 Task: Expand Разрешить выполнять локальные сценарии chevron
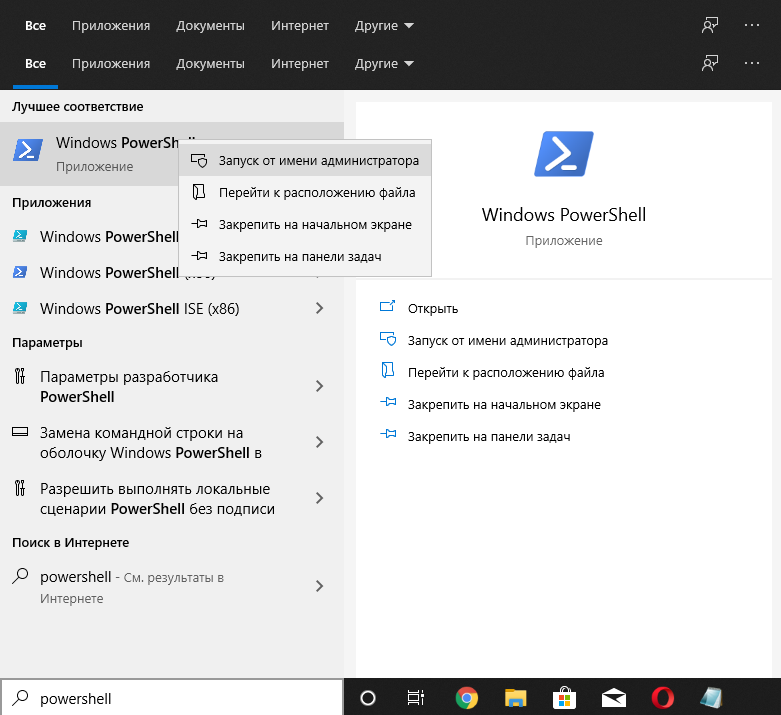coord(320,498)
